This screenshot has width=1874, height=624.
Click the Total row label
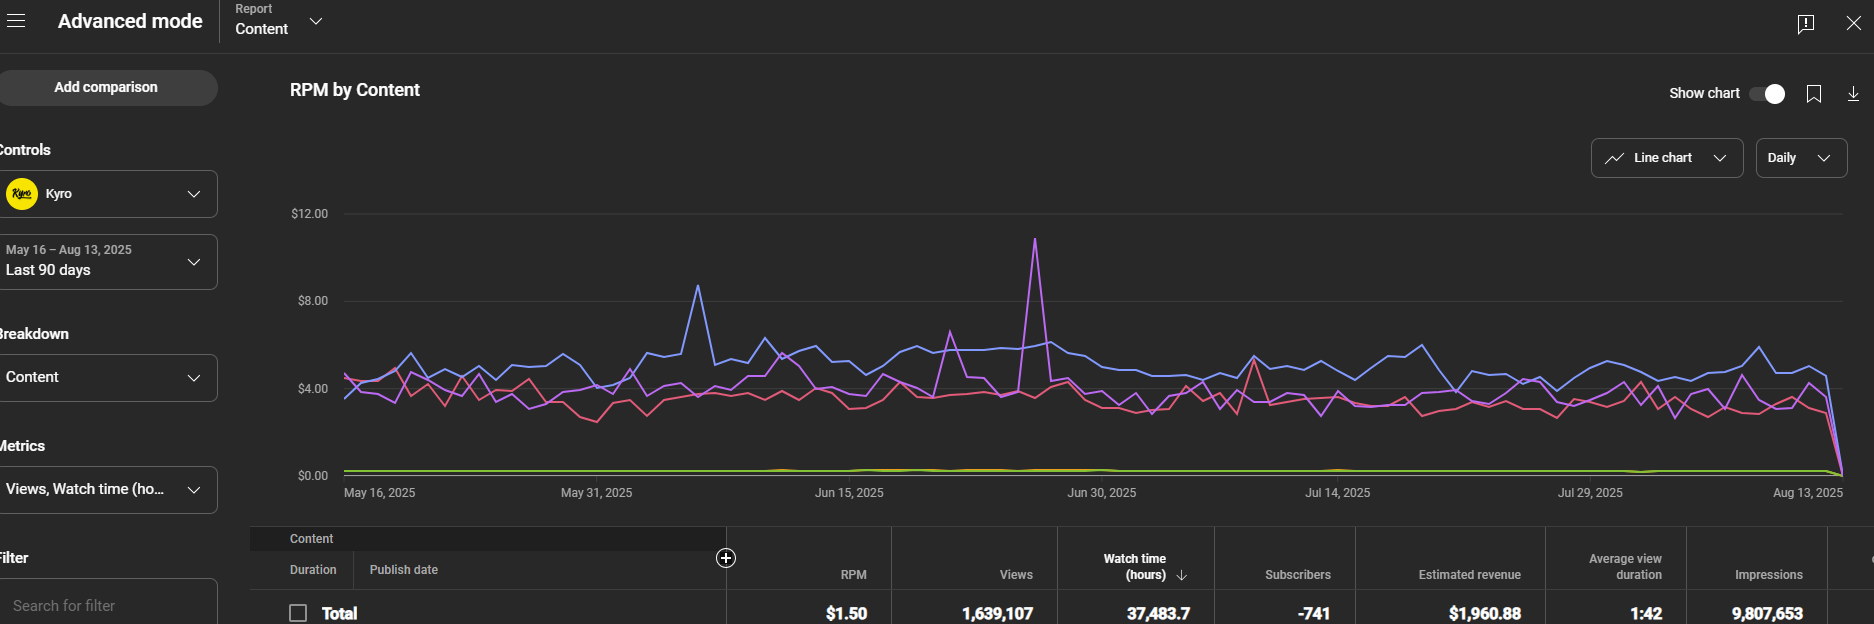(339, 613)
